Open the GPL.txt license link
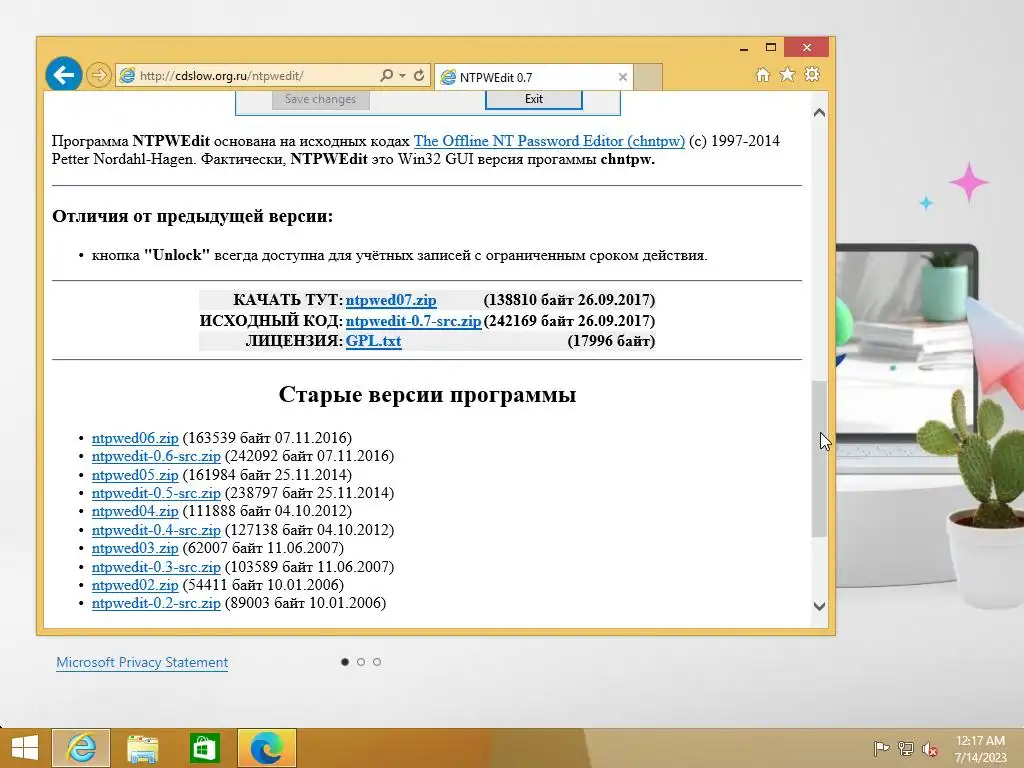1024x768 pixels. coord(373,341)
